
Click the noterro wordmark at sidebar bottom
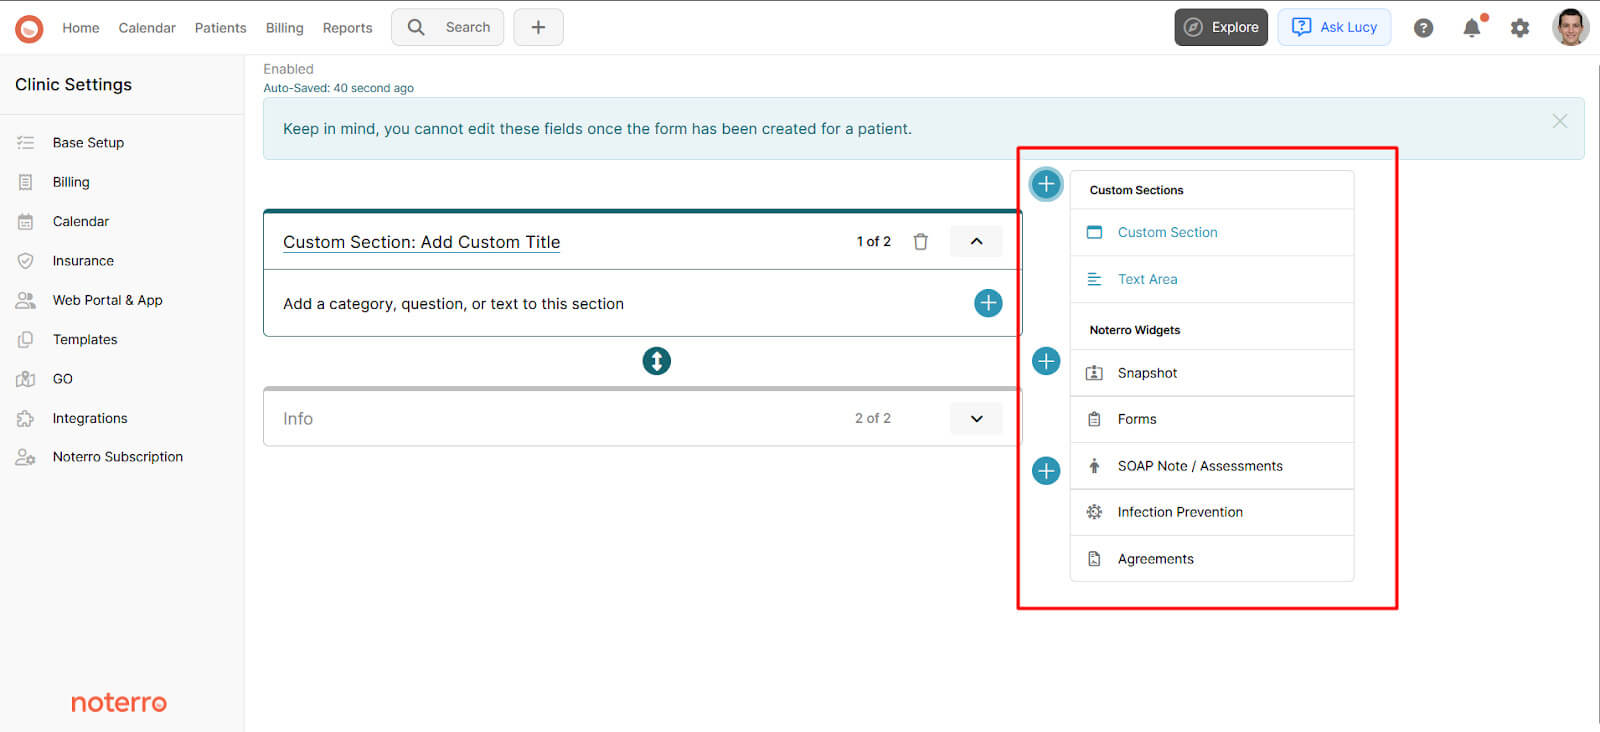(x=119, y=703)
